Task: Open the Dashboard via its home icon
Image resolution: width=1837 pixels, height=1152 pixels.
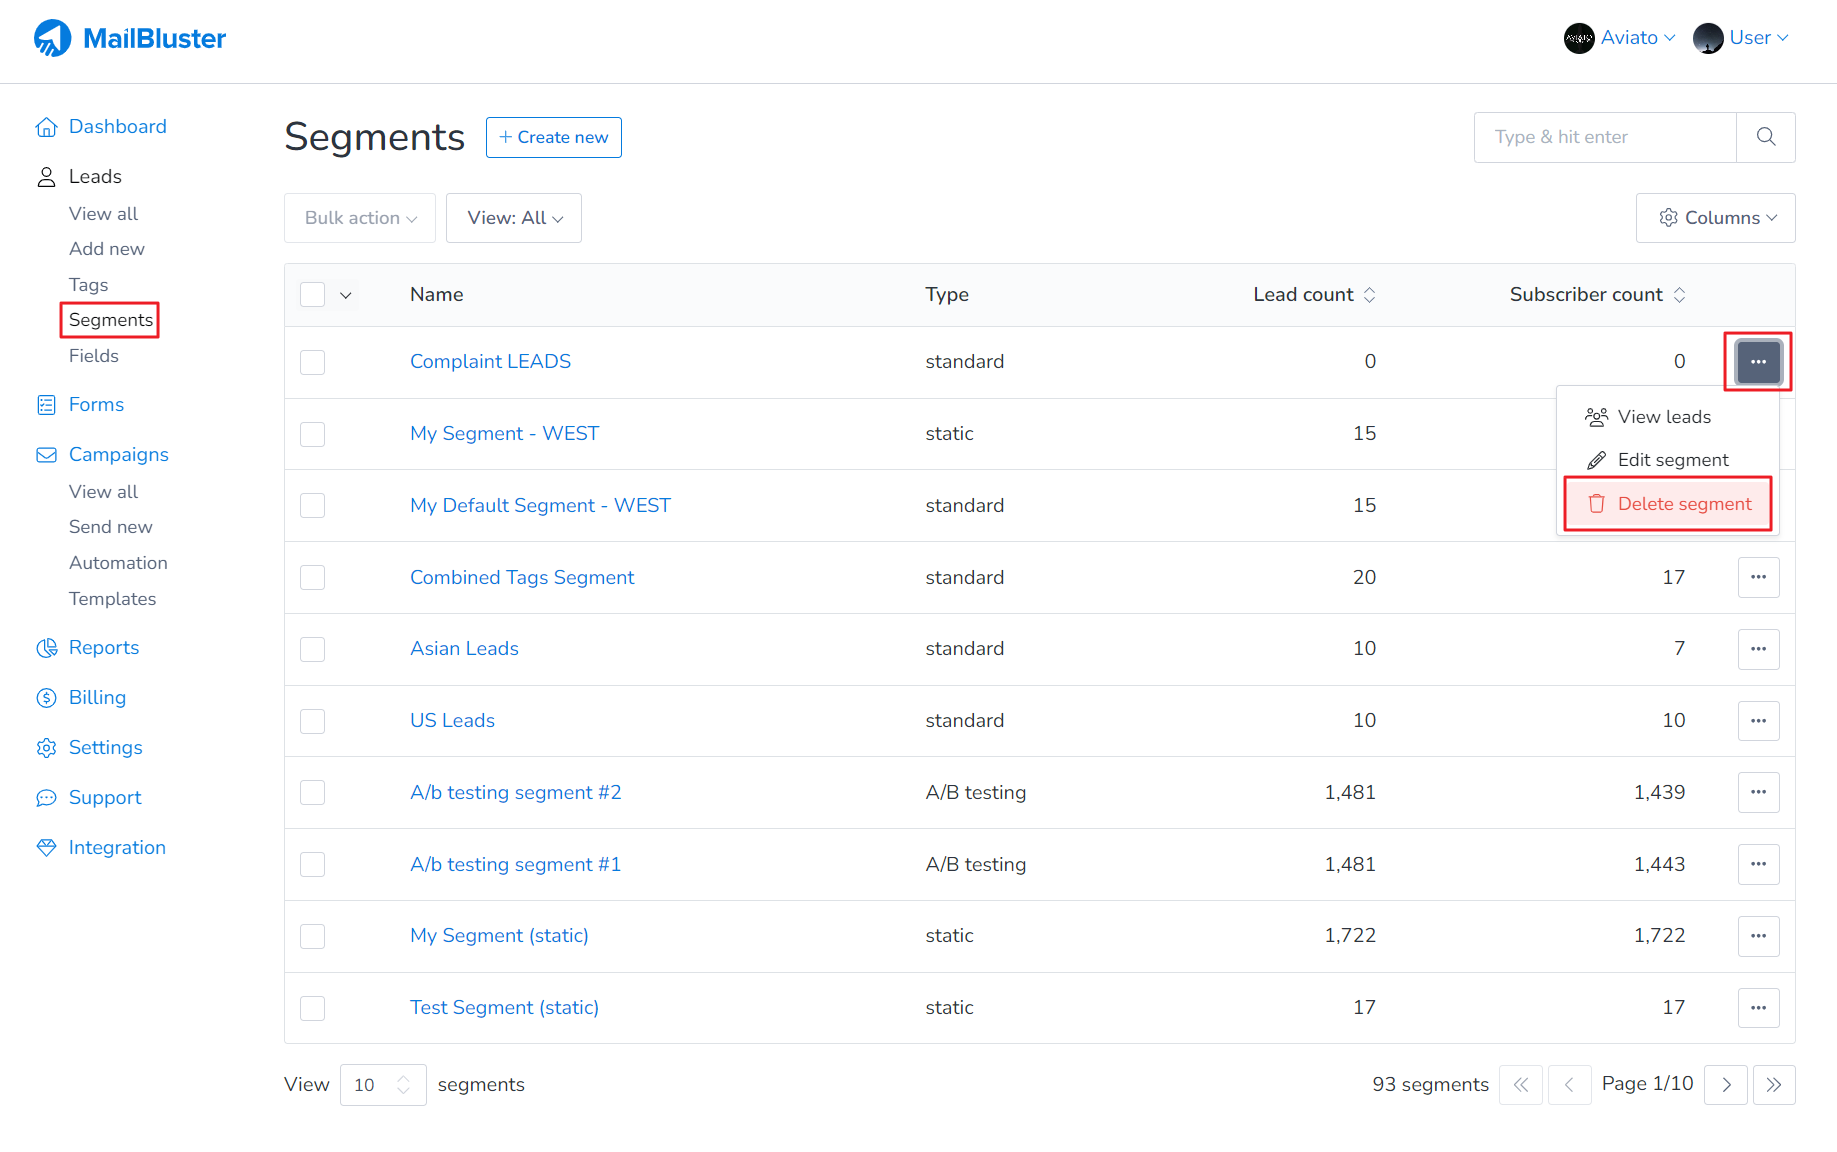Action: click(x=46, y=126)
